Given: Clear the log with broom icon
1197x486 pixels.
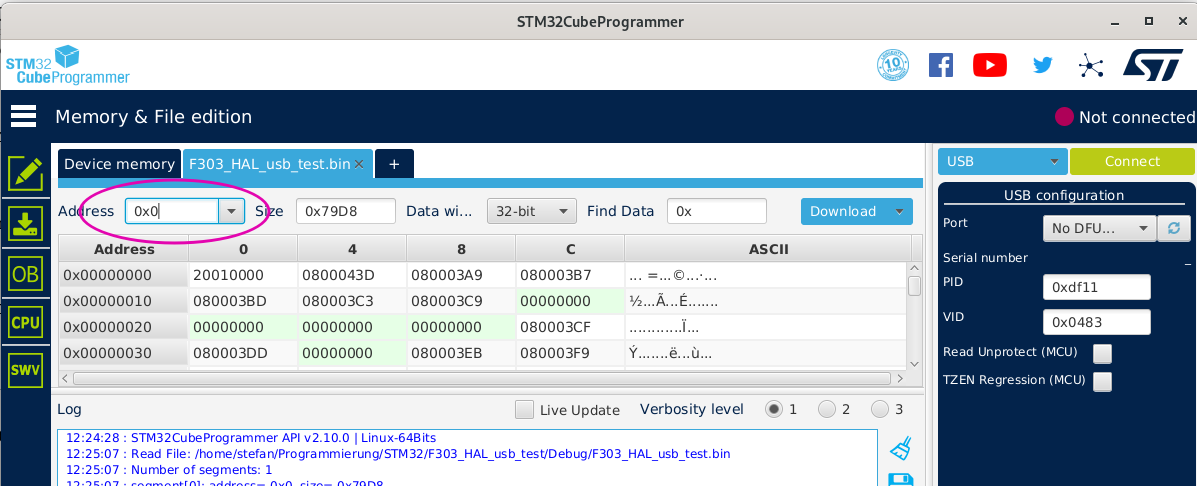Looking at the screenshot, I should (901, 448).
